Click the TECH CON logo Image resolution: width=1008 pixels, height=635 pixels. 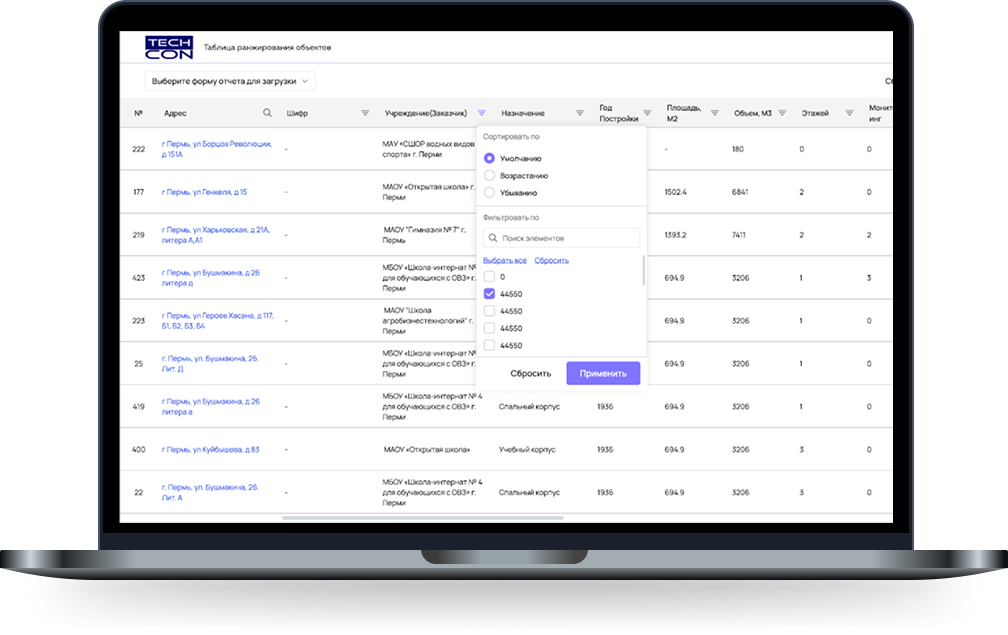(169, 48)
